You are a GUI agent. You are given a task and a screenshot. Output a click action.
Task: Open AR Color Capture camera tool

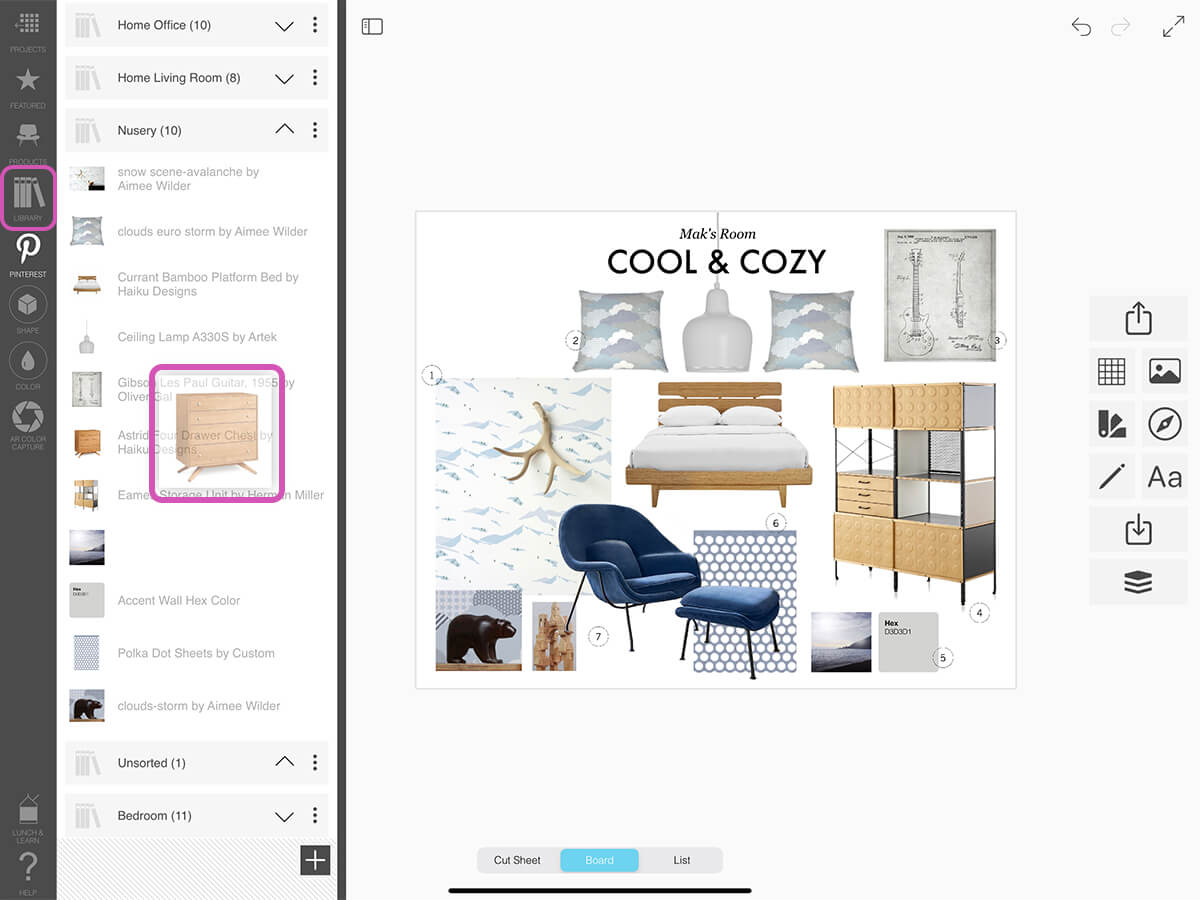[x=28, y=424]
